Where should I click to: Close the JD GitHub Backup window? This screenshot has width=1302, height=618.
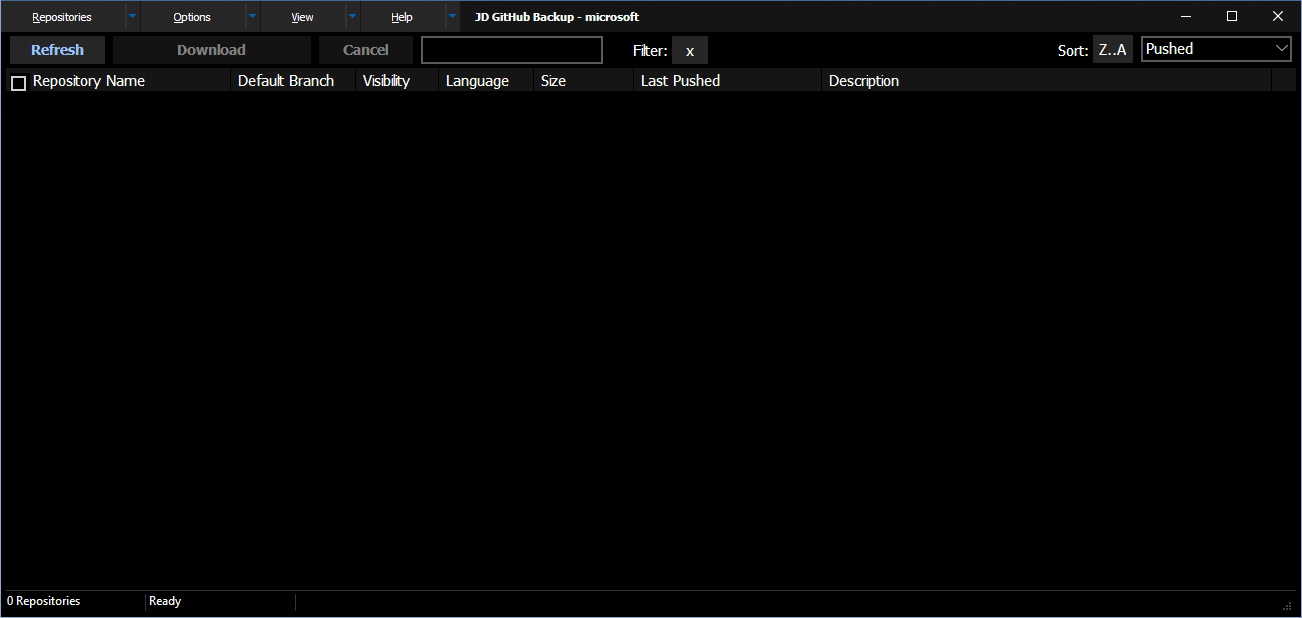point(1278,16)
